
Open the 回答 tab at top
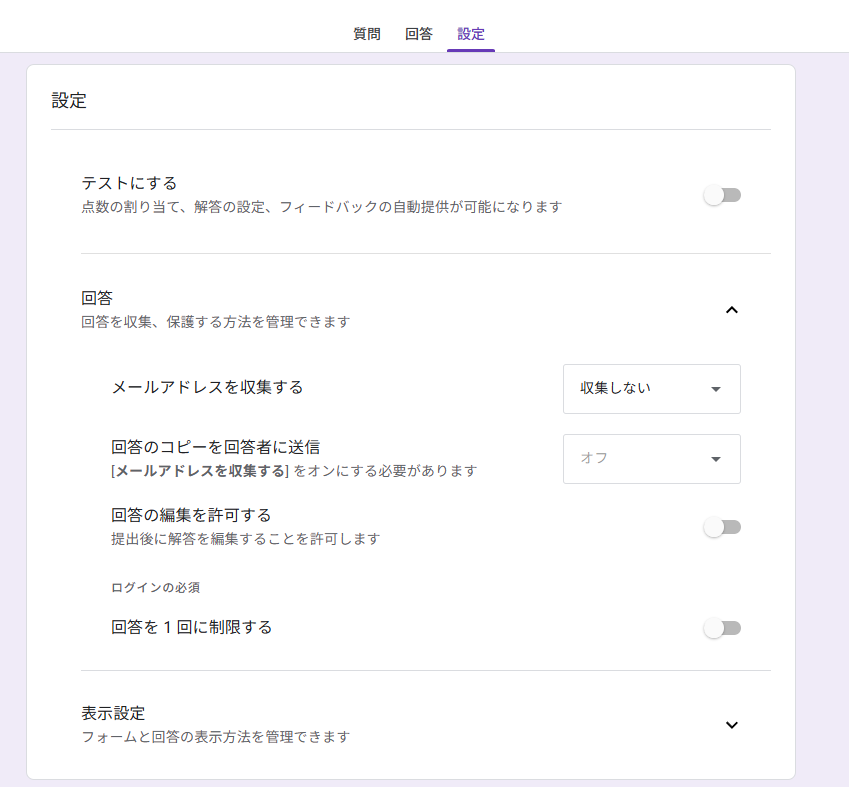(x=419, y=34)
